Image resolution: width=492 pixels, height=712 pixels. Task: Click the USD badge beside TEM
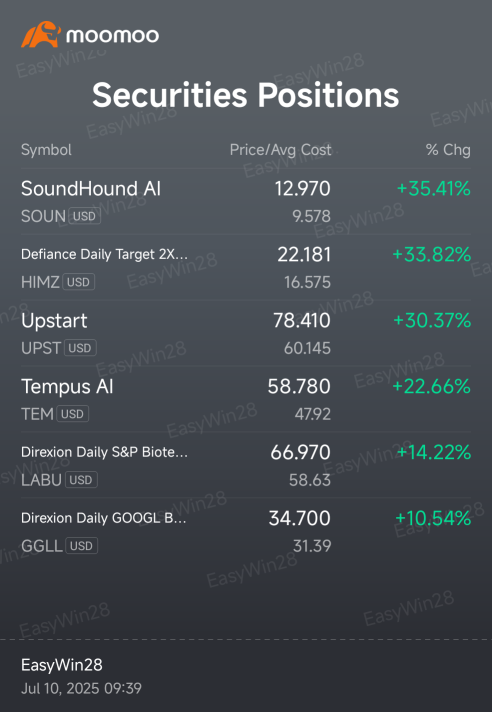click(73, 414)
